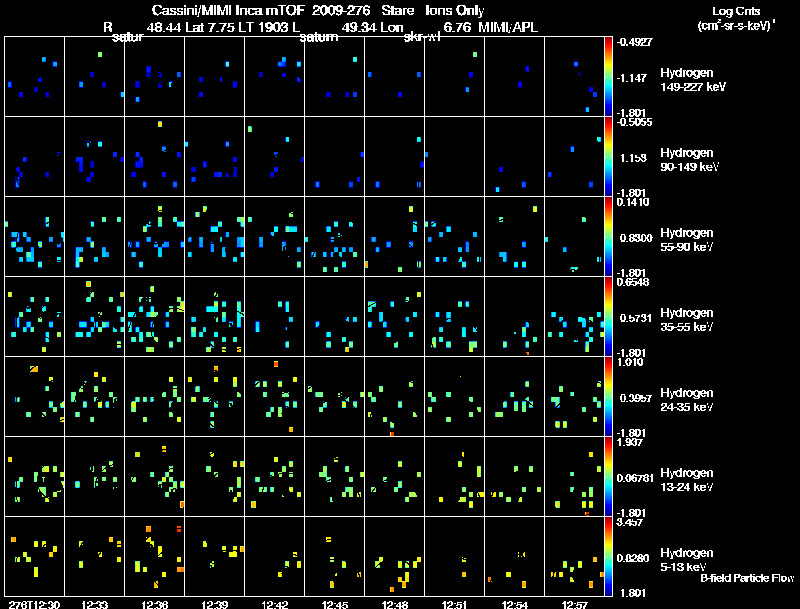800x609 pixels.
Task: Click the '12:36' time axis label
Action: 155,604
